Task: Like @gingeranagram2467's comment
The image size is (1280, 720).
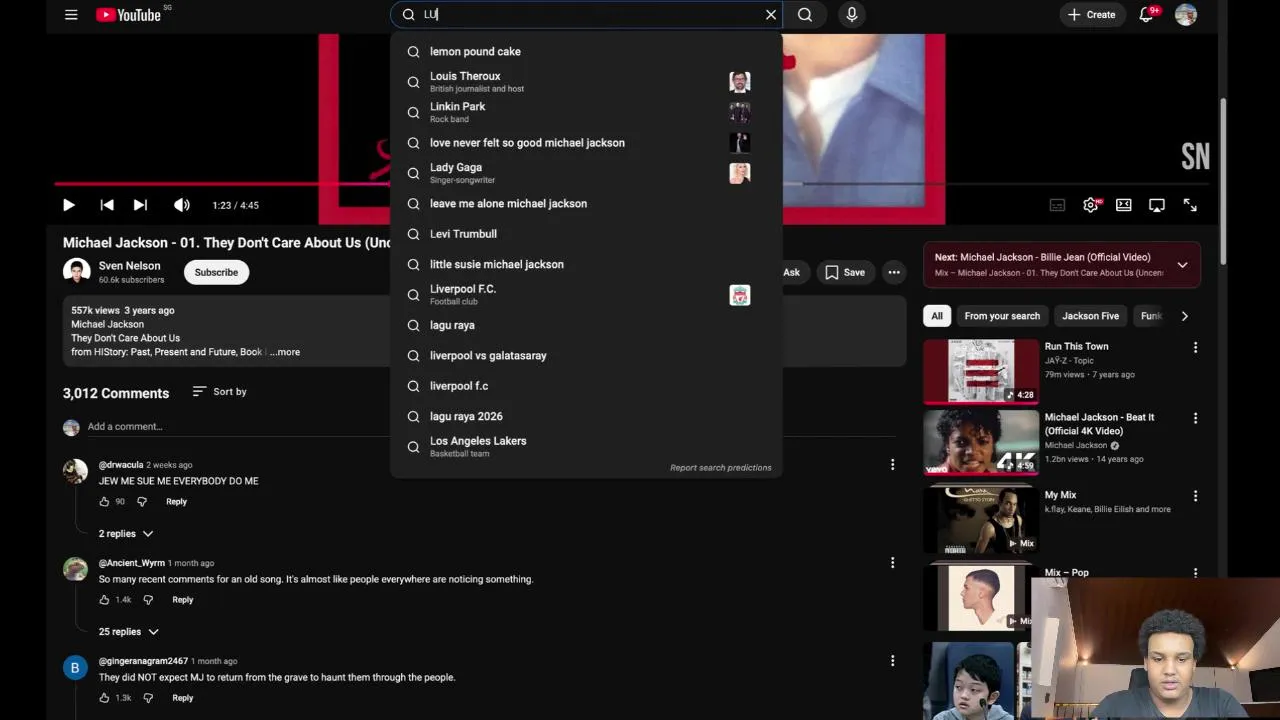Action: (104, 698)
